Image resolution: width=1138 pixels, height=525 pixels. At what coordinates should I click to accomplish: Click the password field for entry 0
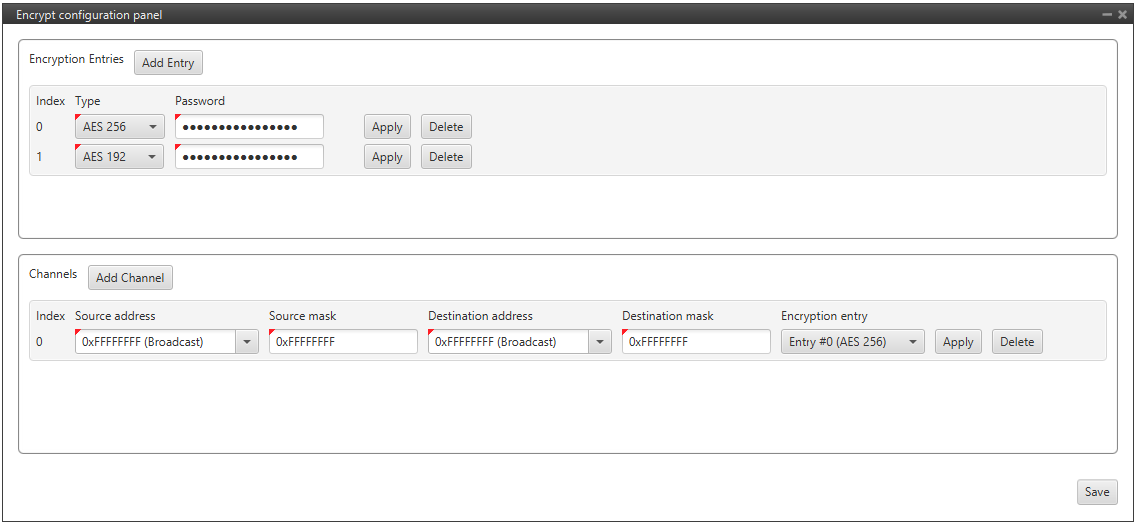pos(249,127)
